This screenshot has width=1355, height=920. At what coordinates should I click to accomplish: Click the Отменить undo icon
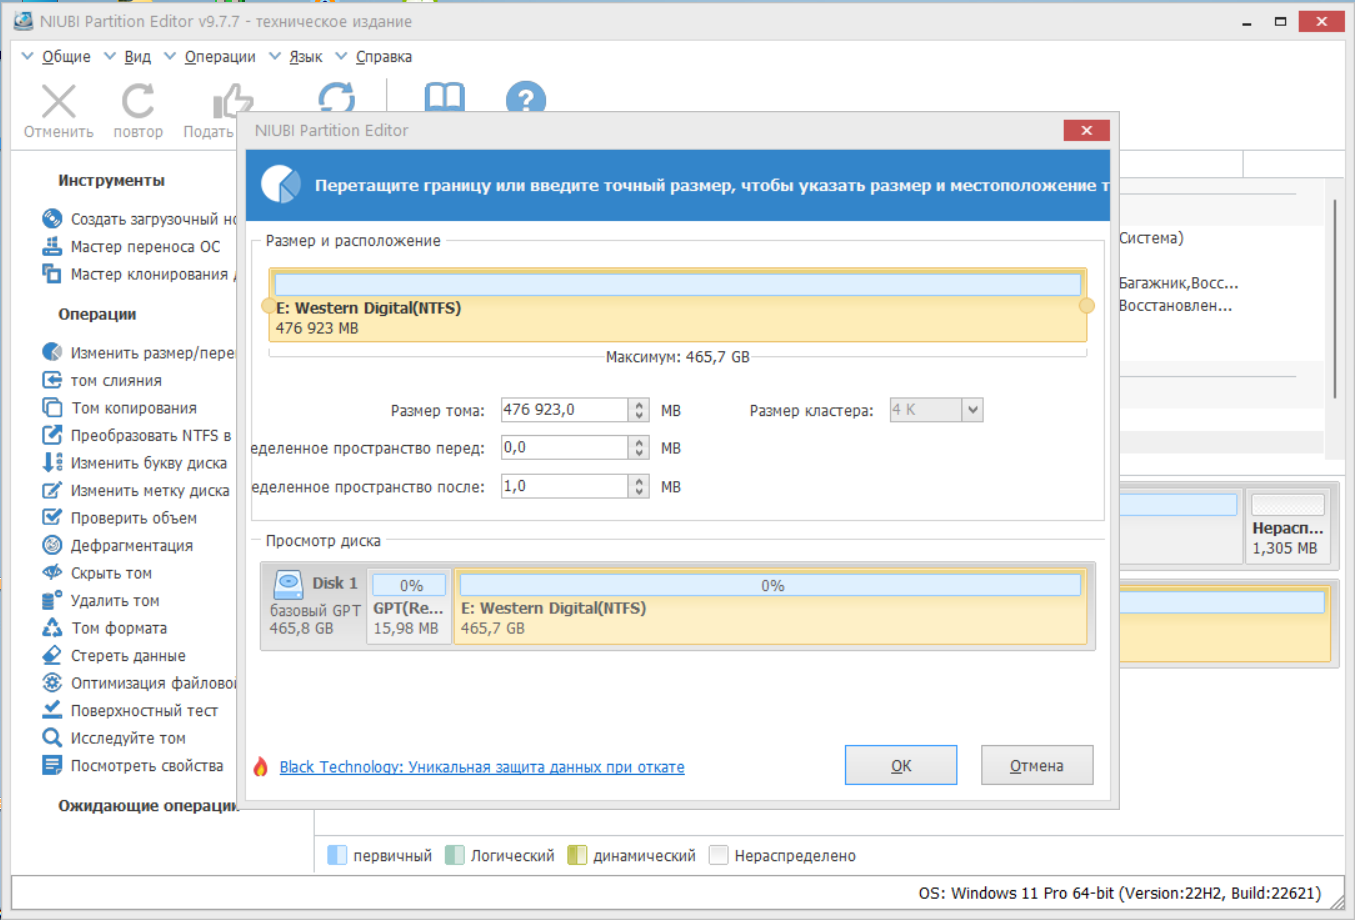pos(59,101)
